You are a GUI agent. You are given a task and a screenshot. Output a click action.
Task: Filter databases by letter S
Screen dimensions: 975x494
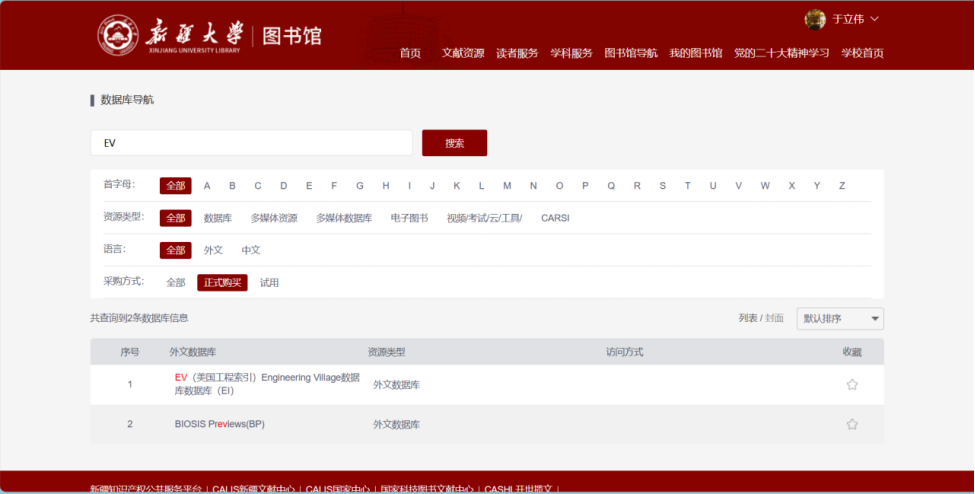[x=662, y=185]
